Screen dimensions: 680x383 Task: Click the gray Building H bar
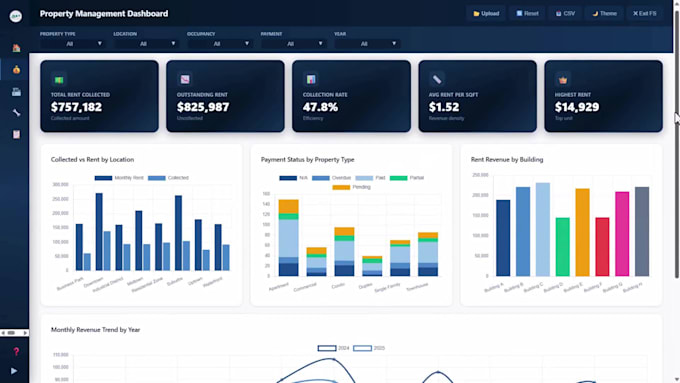pyautogui.click(x=642, y=232)
